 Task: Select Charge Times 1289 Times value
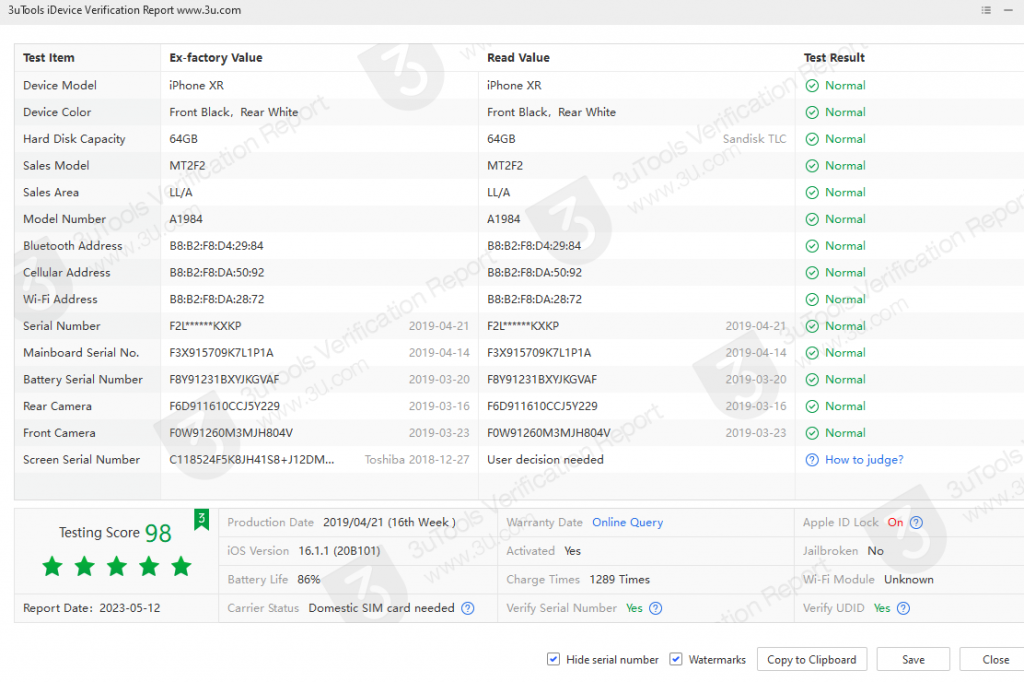619,580
